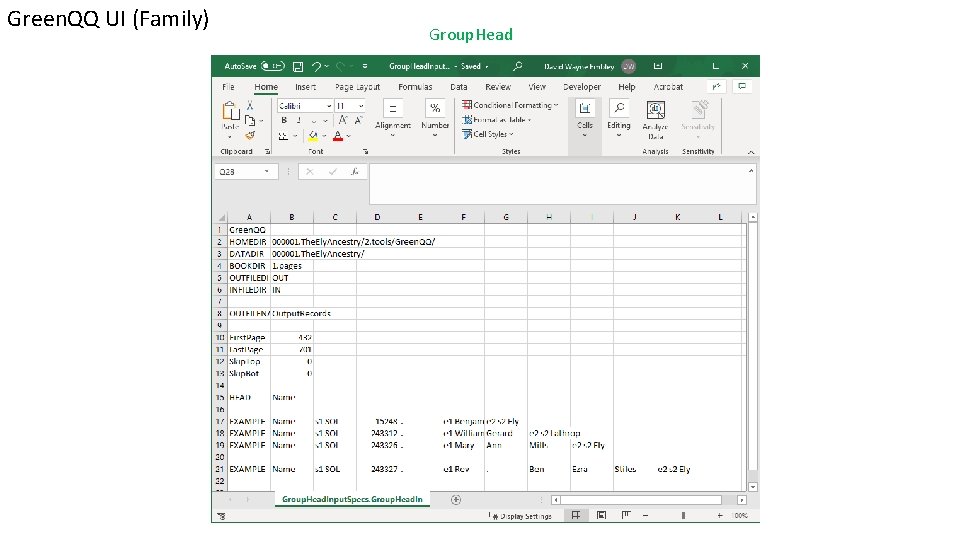Click the zoom slider handle

click(x=683, y=516)
